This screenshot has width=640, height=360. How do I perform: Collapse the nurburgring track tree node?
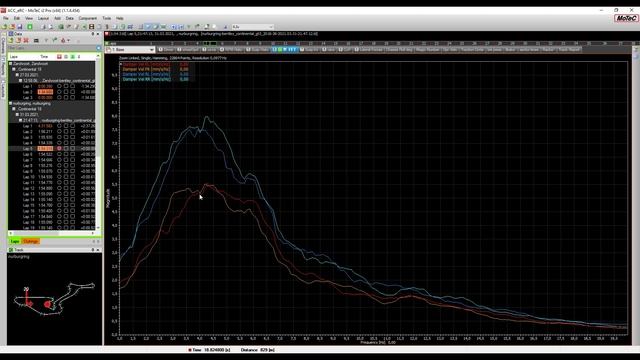click(x=11, y=104)
